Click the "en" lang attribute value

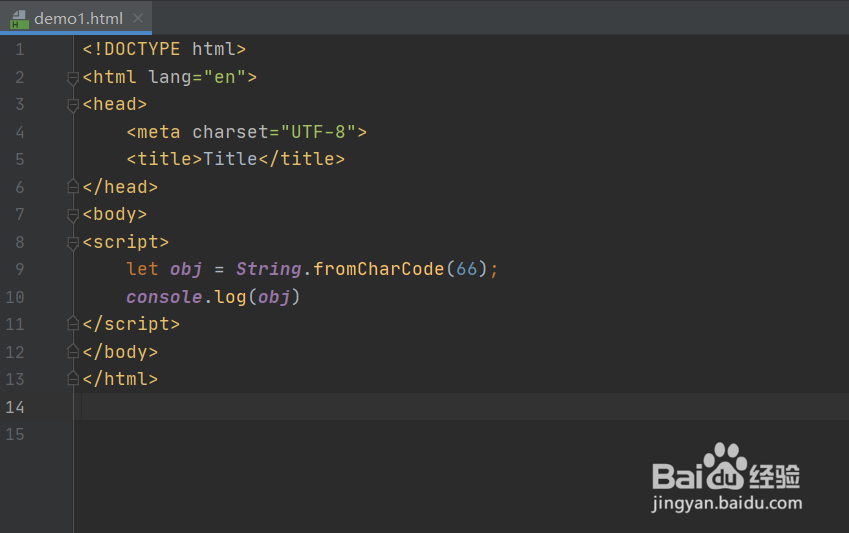tap(225, 77)
